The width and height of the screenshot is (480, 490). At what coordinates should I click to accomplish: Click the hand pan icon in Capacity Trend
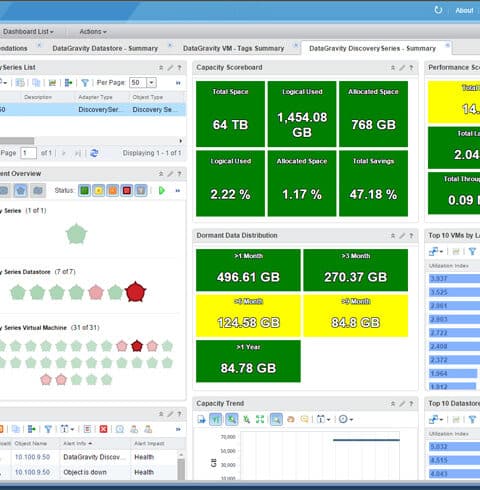pos(291,419)
